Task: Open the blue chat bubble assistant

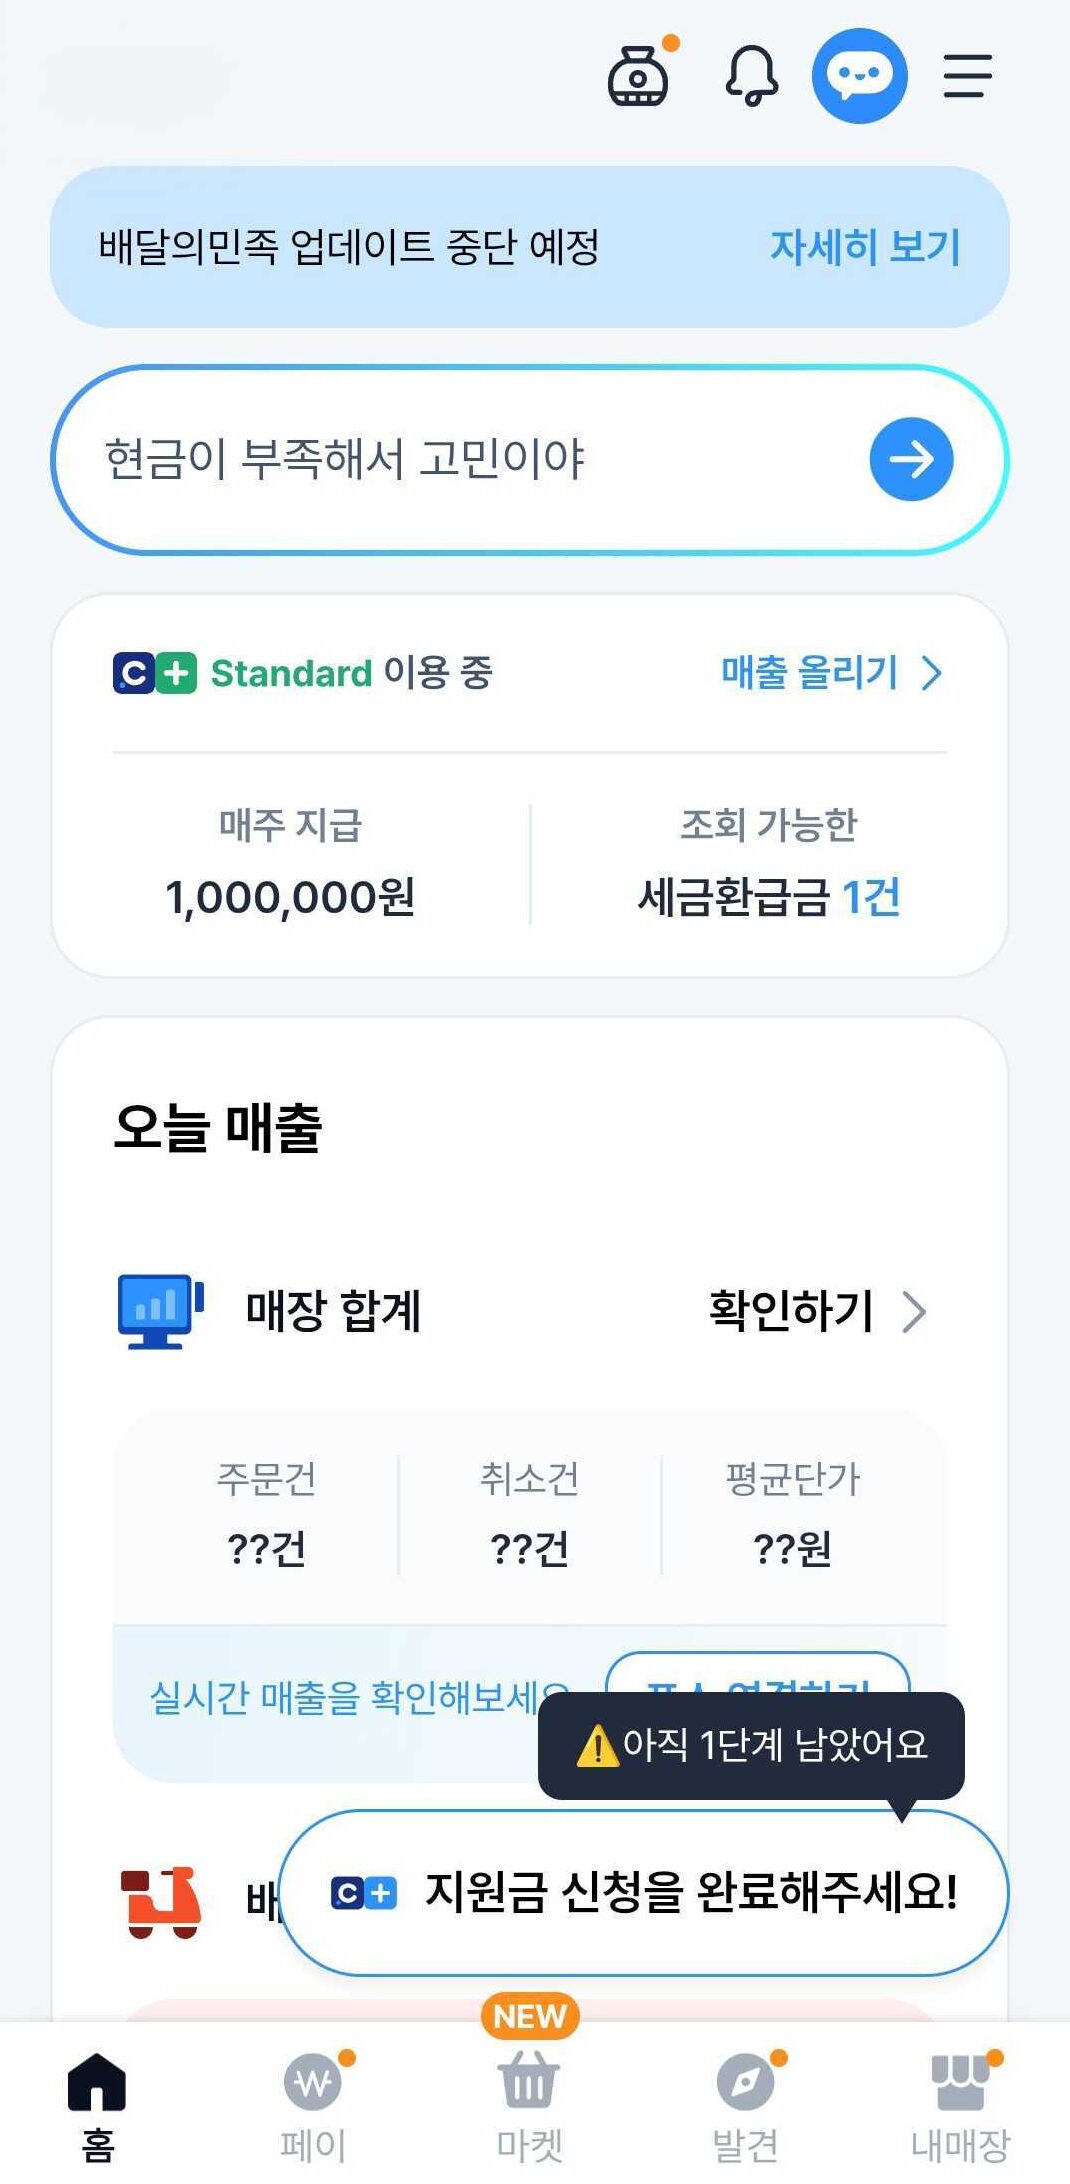Action: click(859, 76)
